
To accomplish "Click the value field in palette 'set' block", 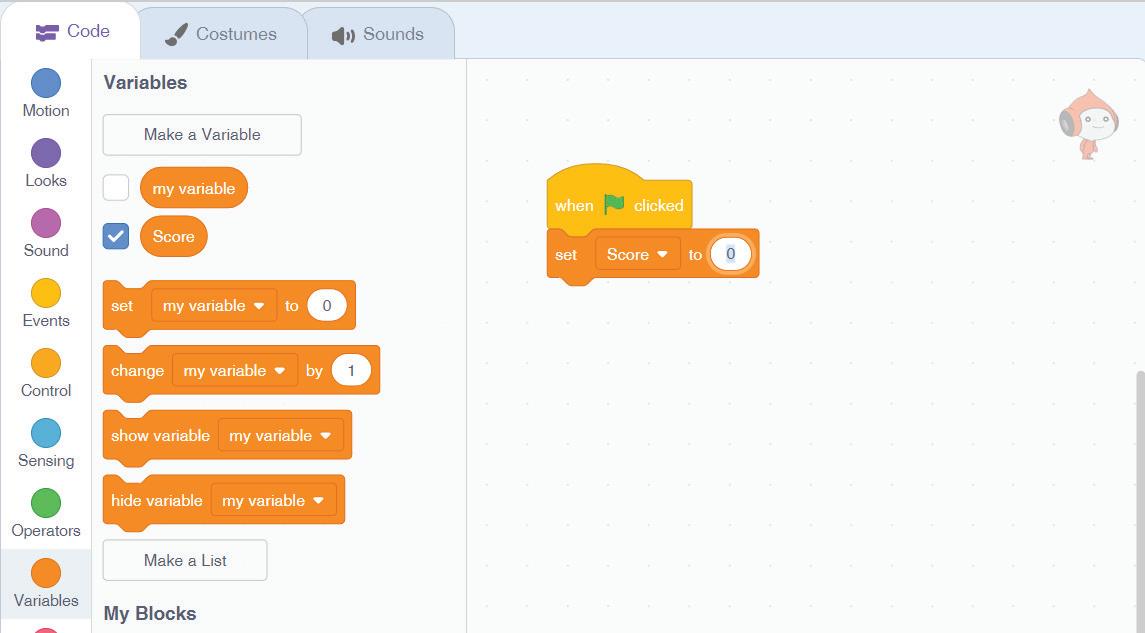I will tap(326, 305).
